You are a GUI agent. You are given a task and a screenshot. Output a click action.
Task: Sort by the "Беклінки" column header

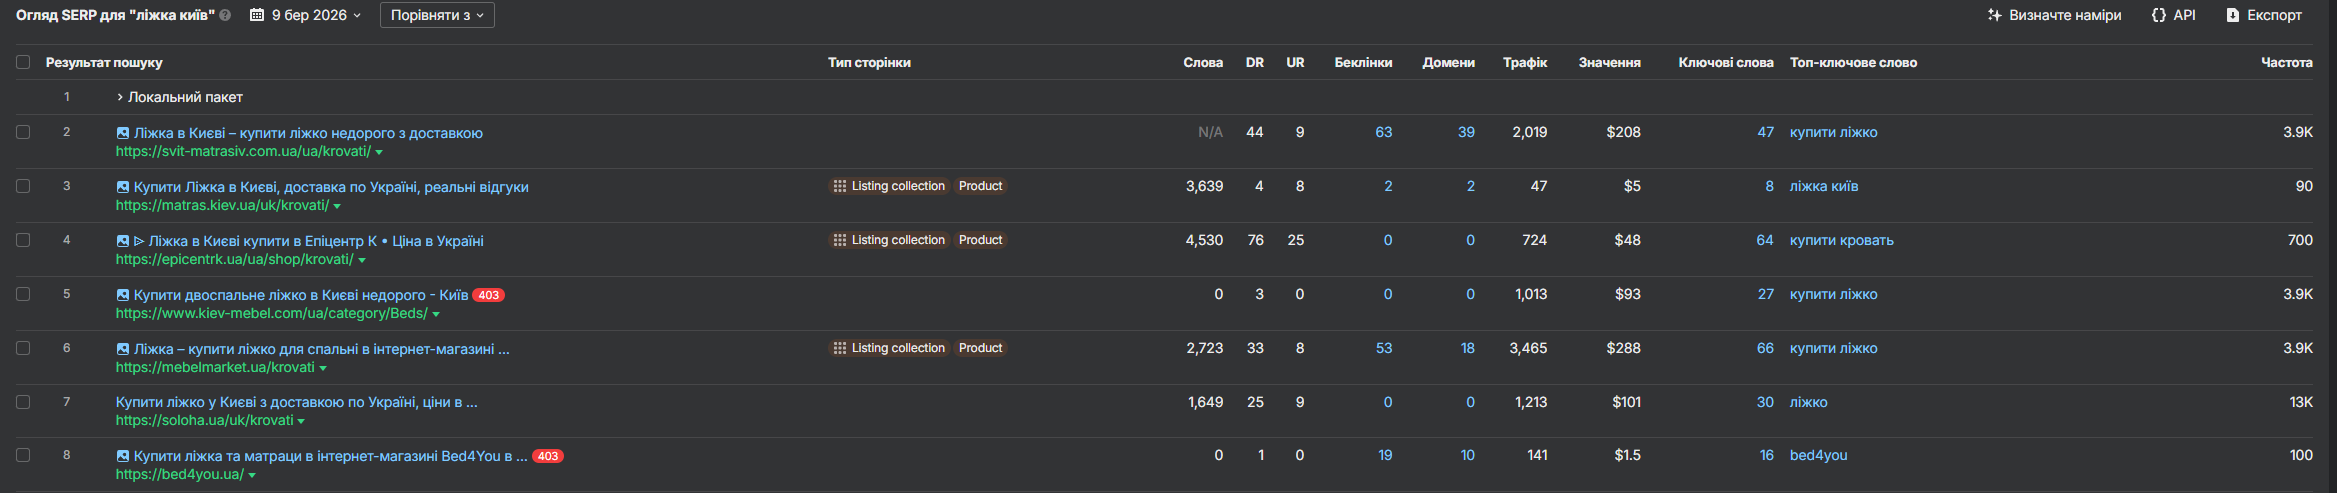click(x=1363, y=62)
